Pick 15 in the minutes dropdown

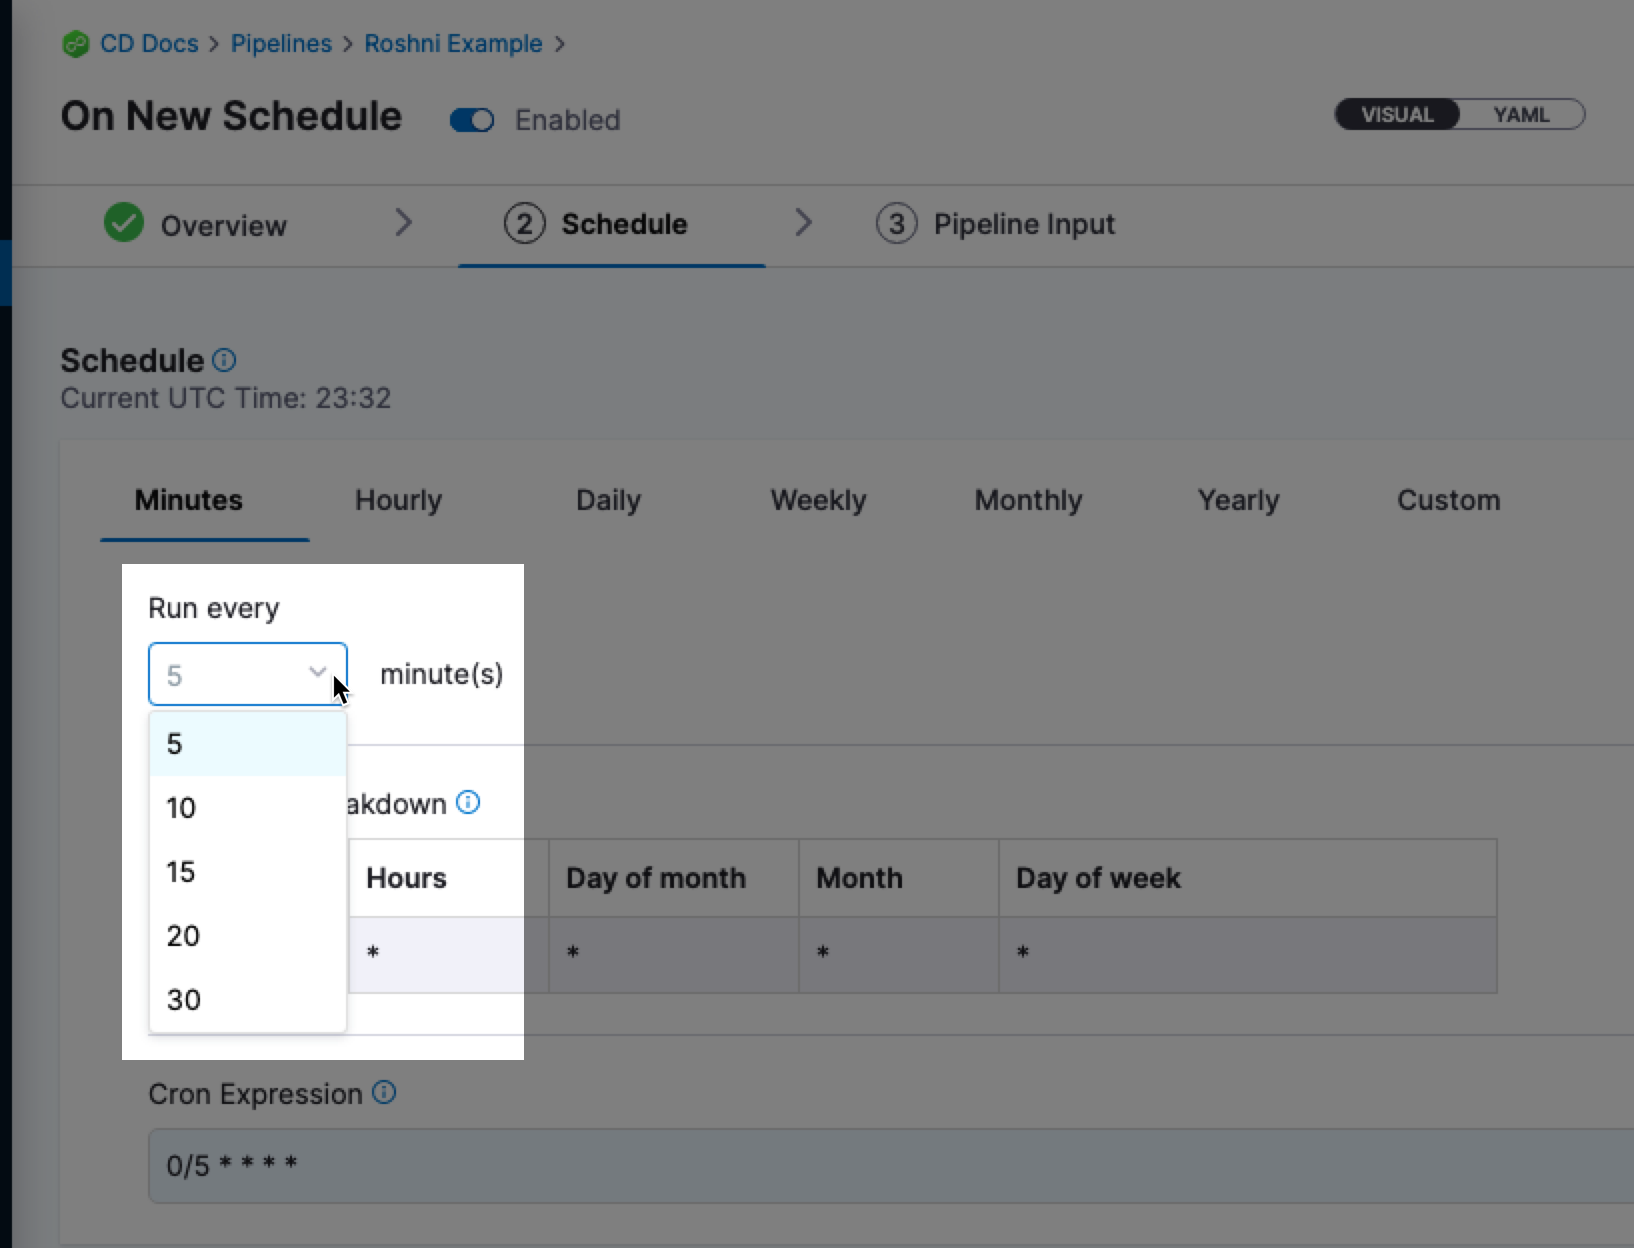tap(181, 872)
